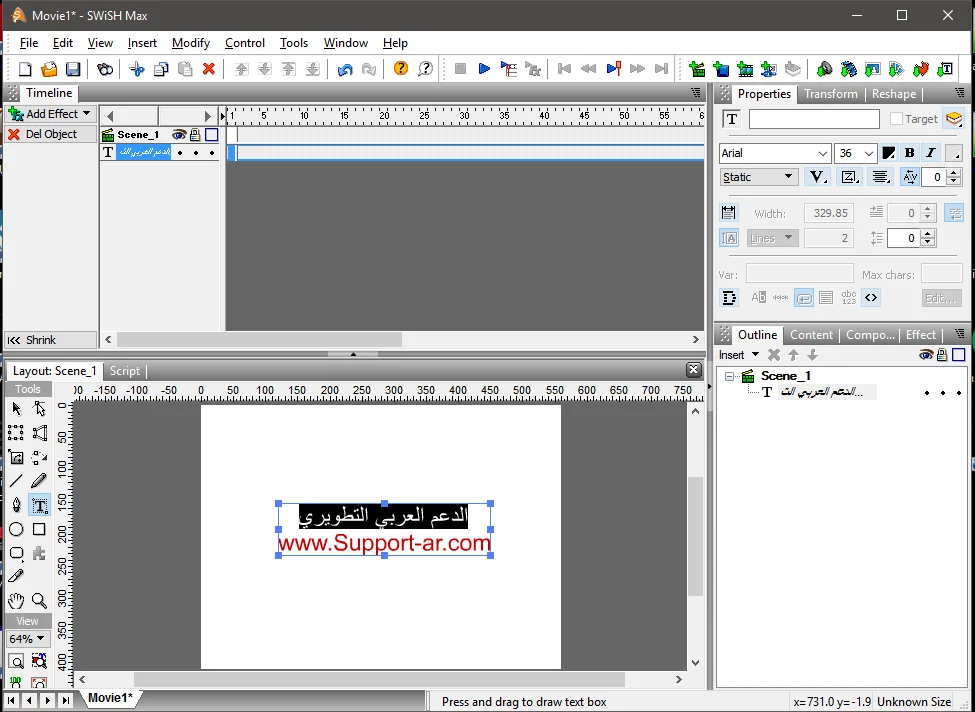Toggle Scene_1 visibility eye in timeline
Viewport: 975px width, 712px height.
point(179,135)
